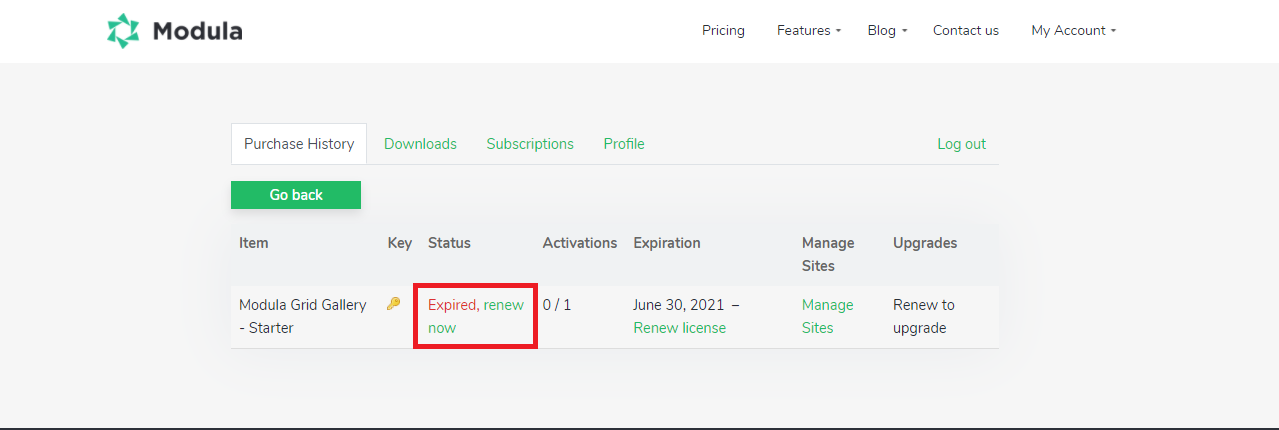Click the renew now link
Viewport: 1279px width, 430px height.
(476, 316)
